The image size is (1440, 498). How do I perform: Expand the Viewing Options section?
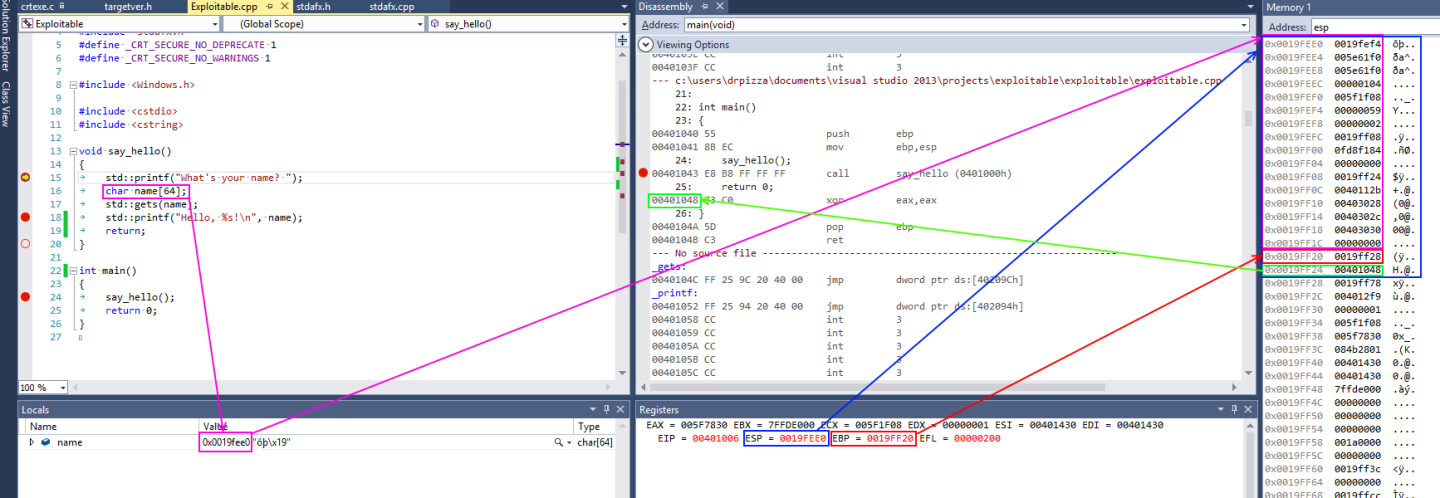coord(645,44)
